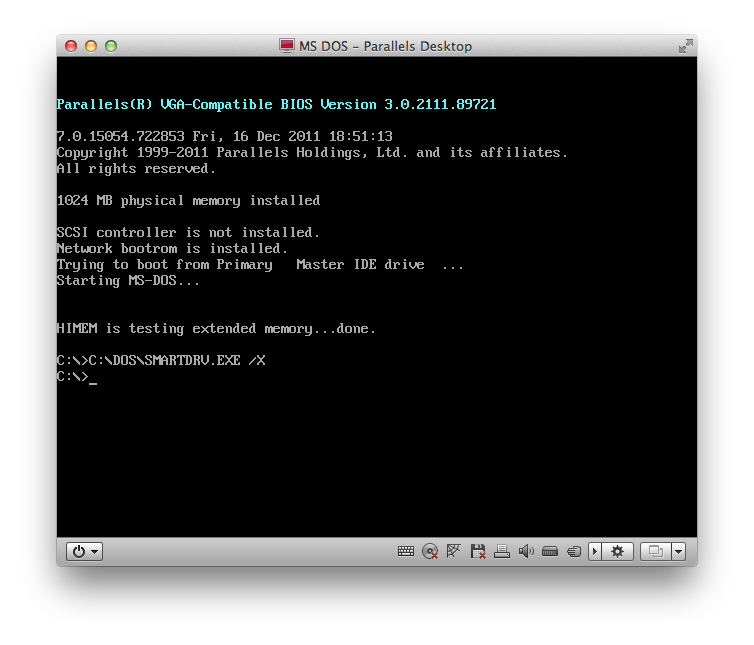Image resolution: width=754 pixels, height=645 pixels.
Task: Click the network adapter web icon
Action: pyautogui.click(x=453, y=551)
